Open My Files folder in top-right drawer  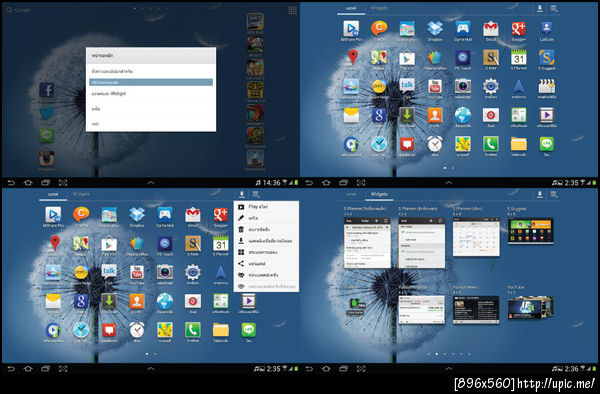[x=518, y=144]
